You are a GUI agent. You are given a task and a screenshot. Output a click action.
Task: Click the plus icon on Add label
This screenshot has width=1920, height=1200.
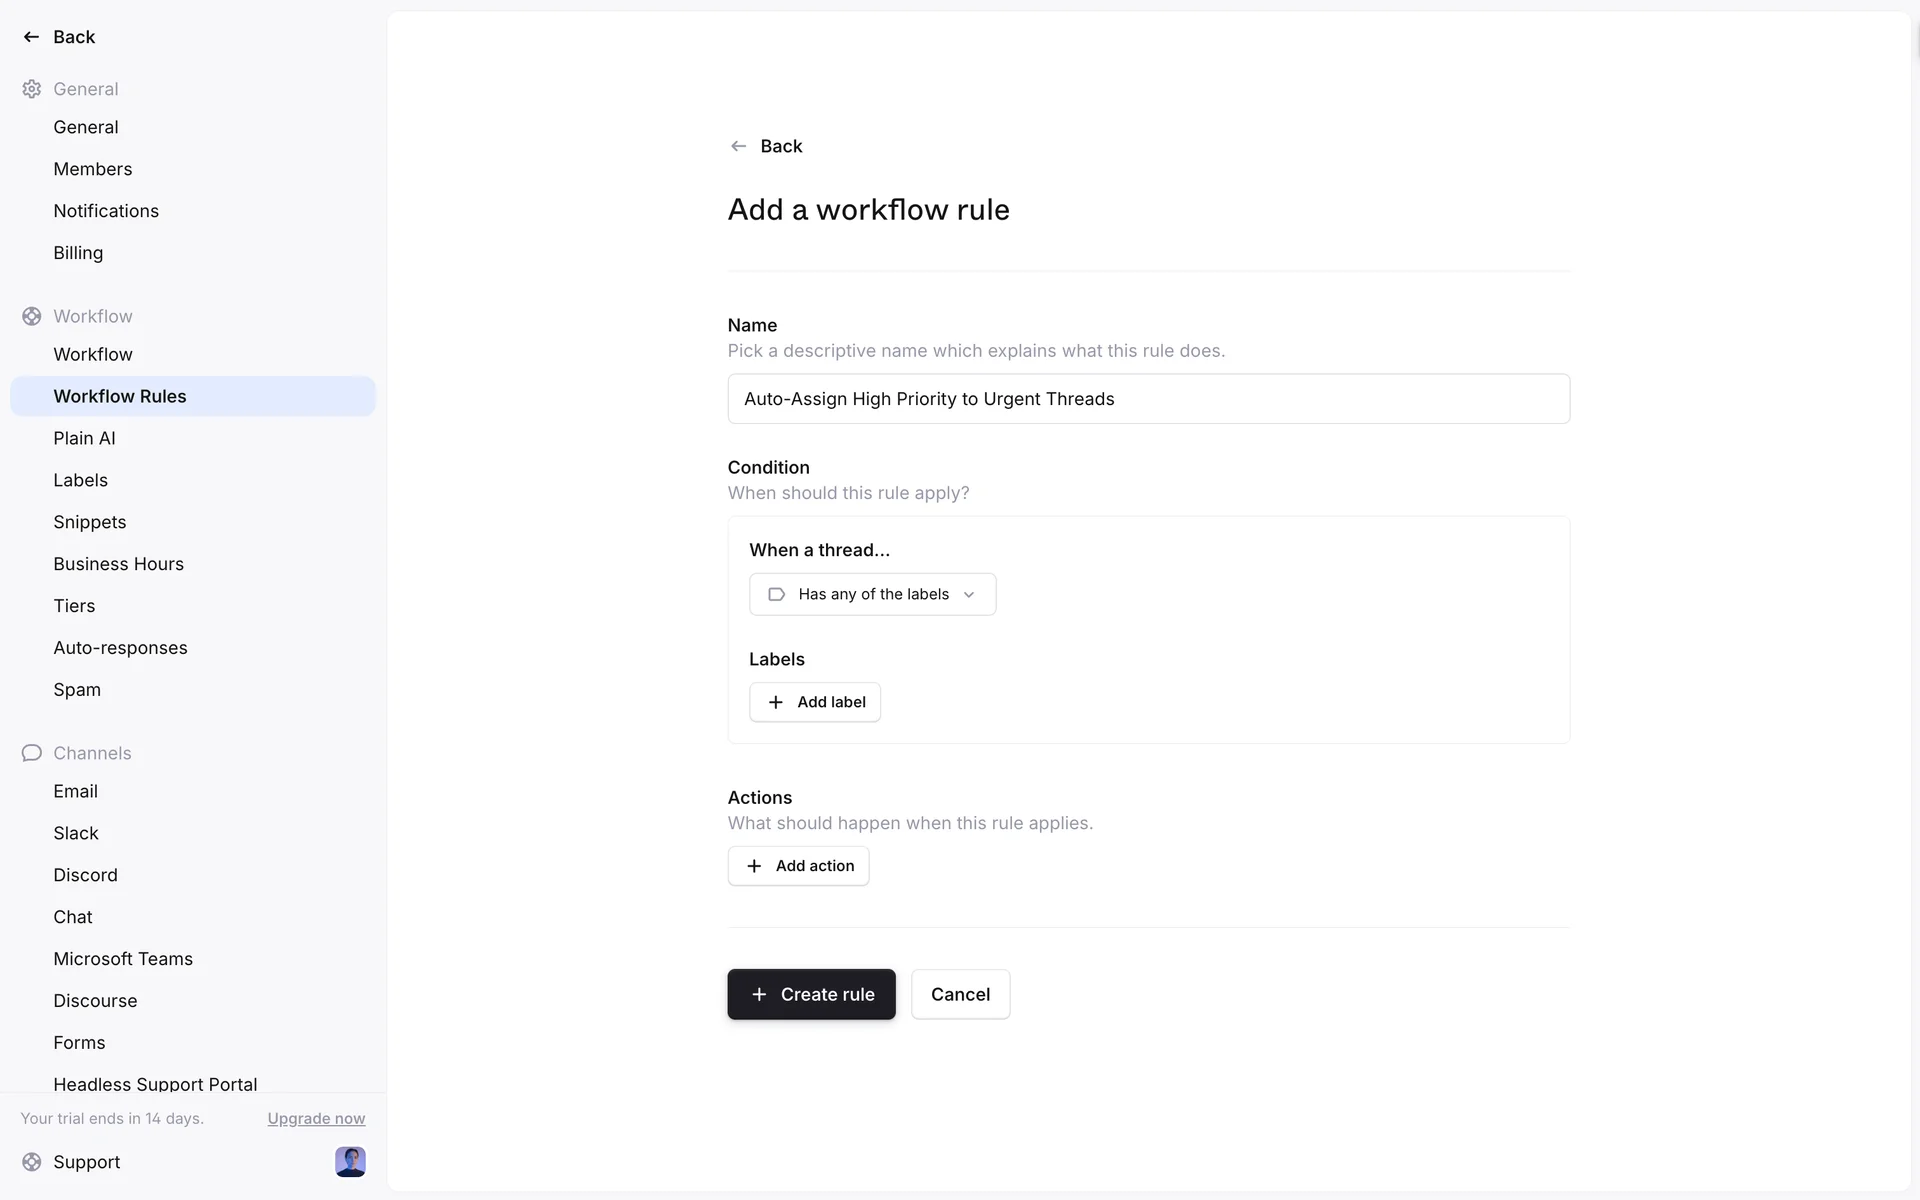tap(775, 702)
